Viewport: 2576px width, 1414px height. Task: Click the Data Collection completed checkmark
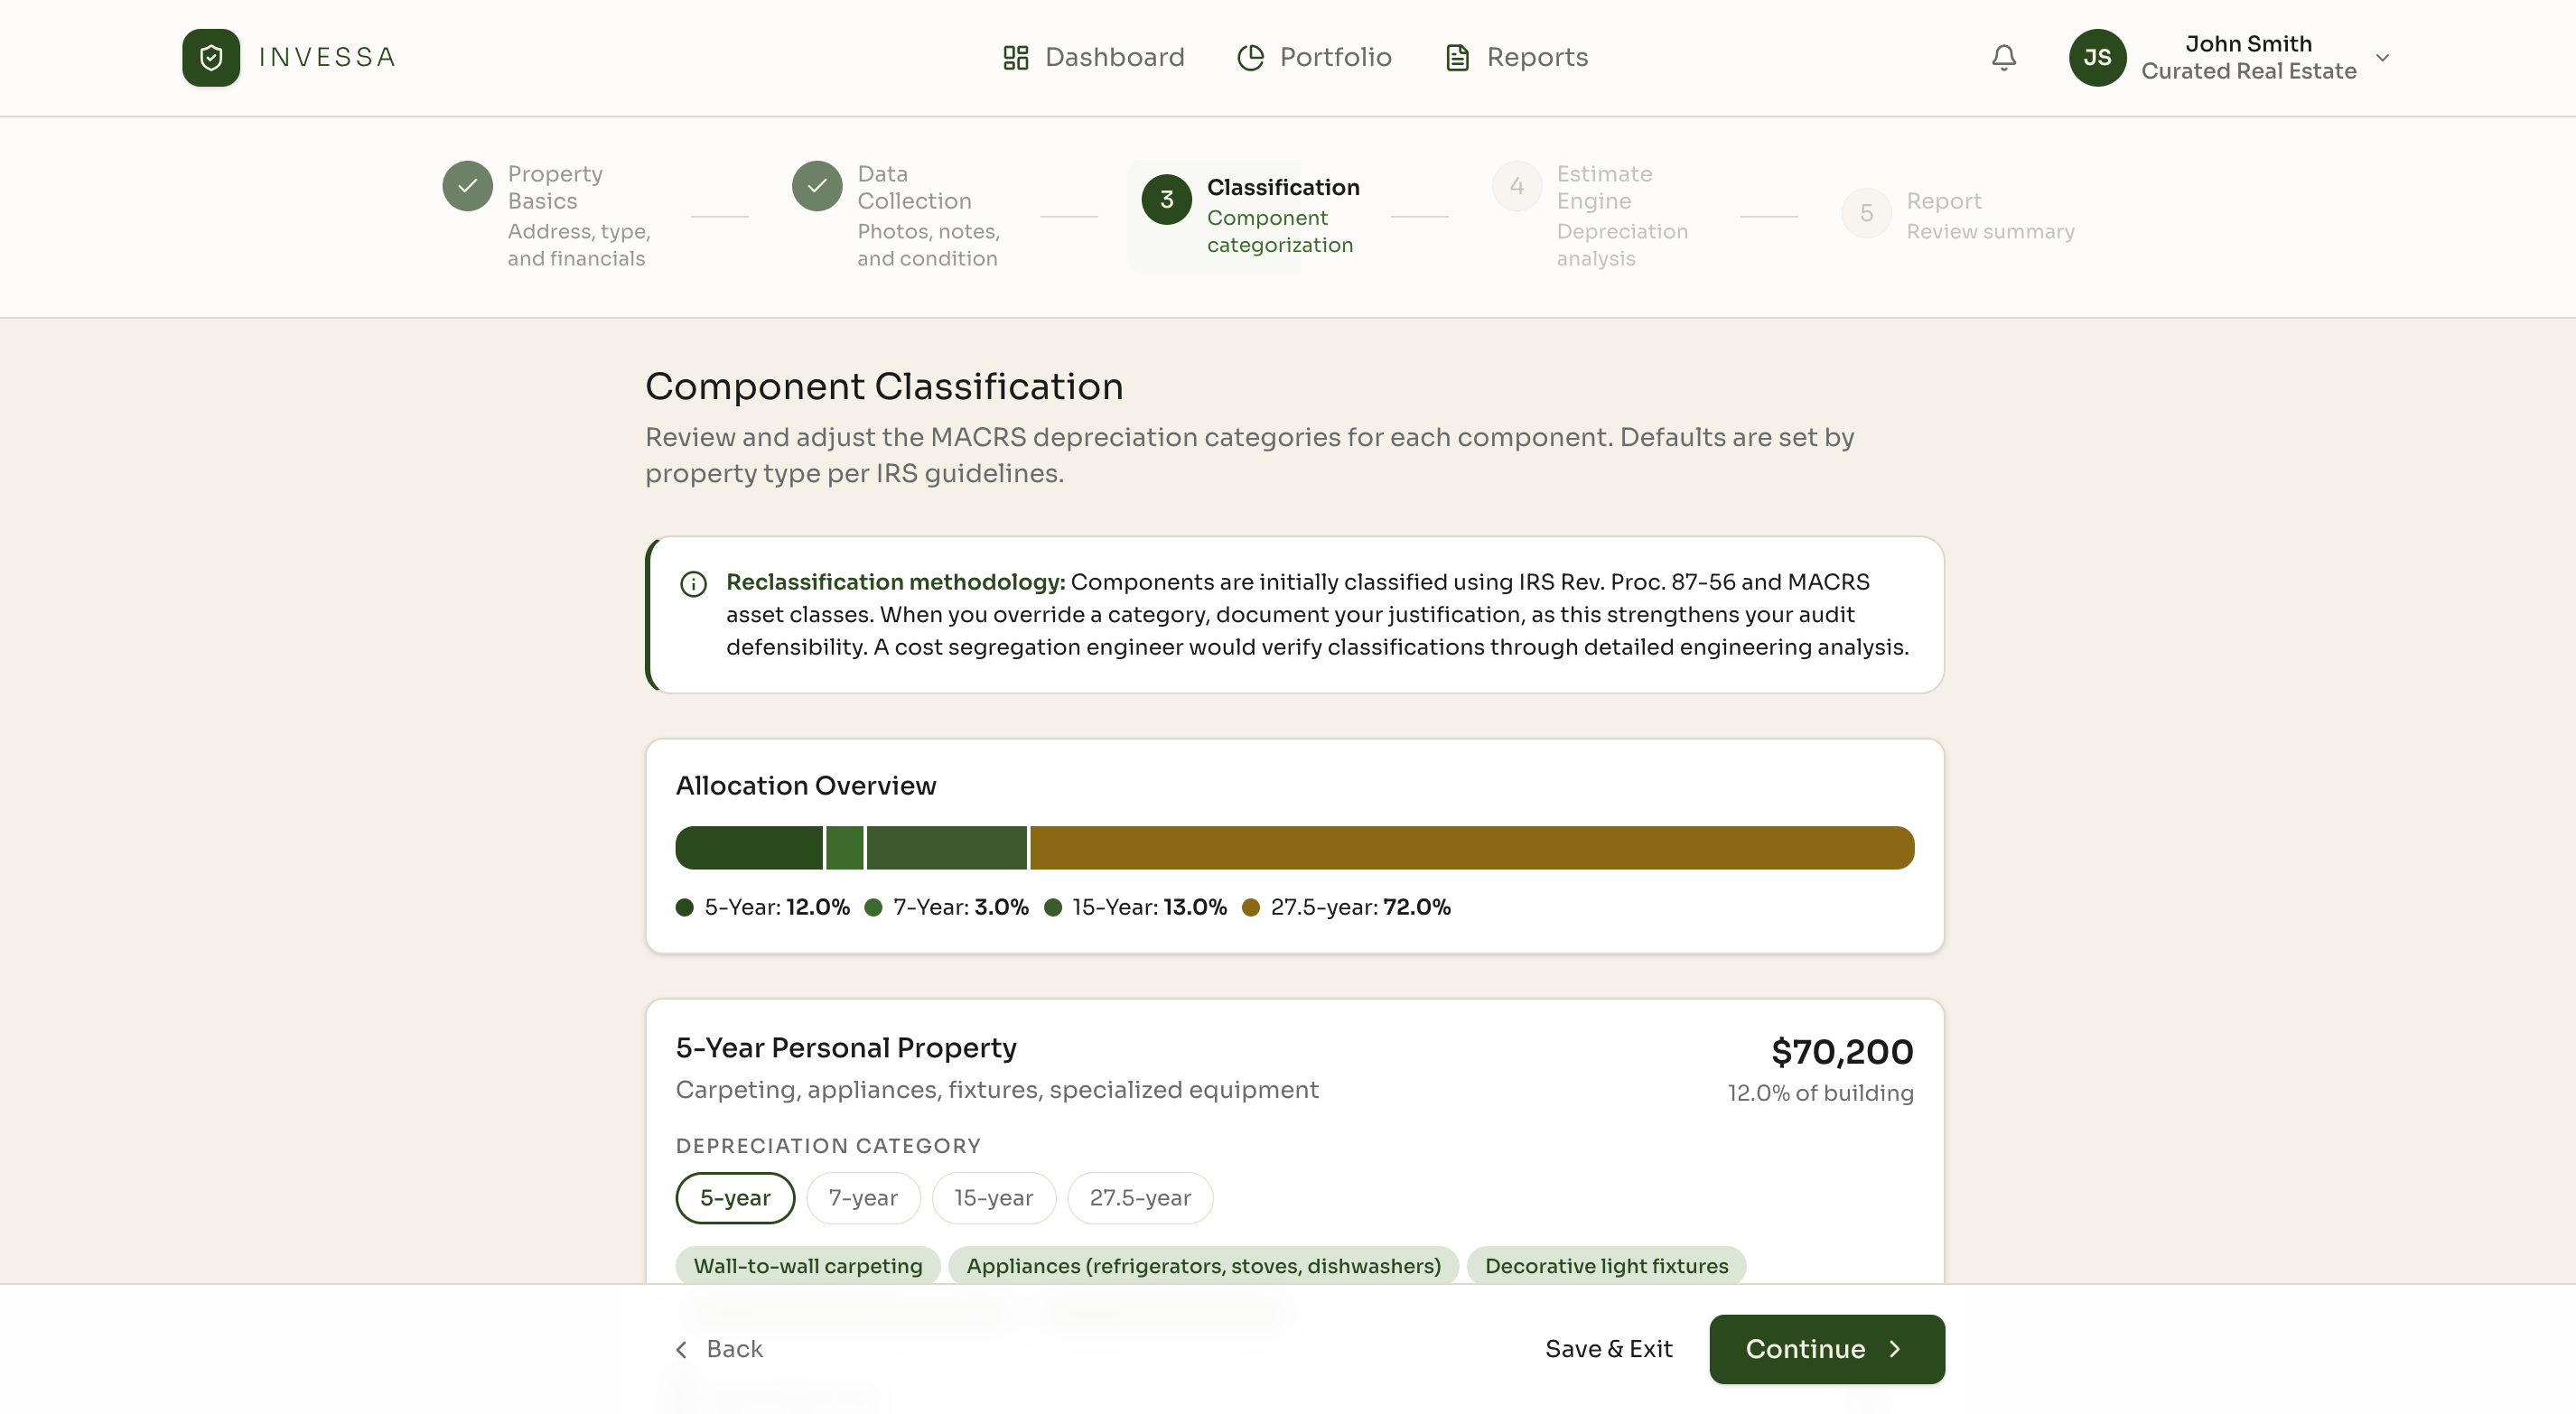[817, 186]
